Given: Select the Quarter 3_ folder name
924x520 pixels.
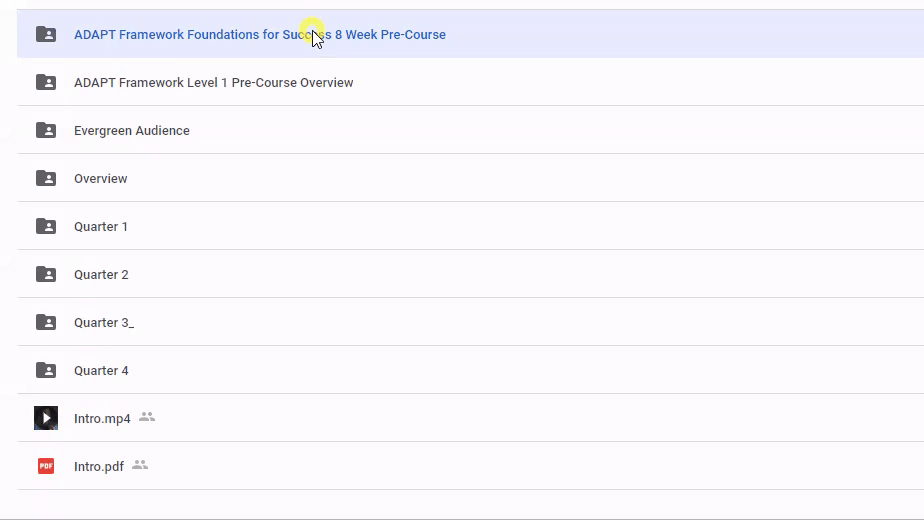Looking at the screenshot, I should 103,323.
